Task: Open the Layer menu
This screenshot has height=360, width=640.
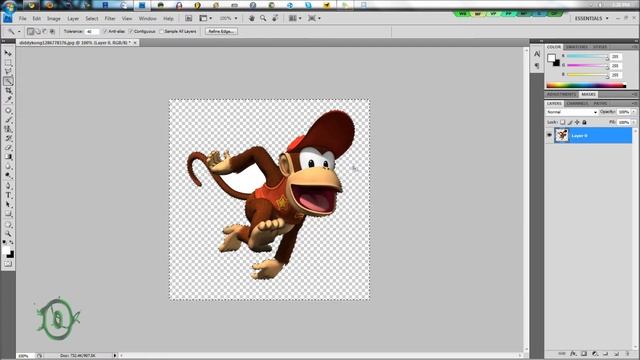Action: pos(73,18)
